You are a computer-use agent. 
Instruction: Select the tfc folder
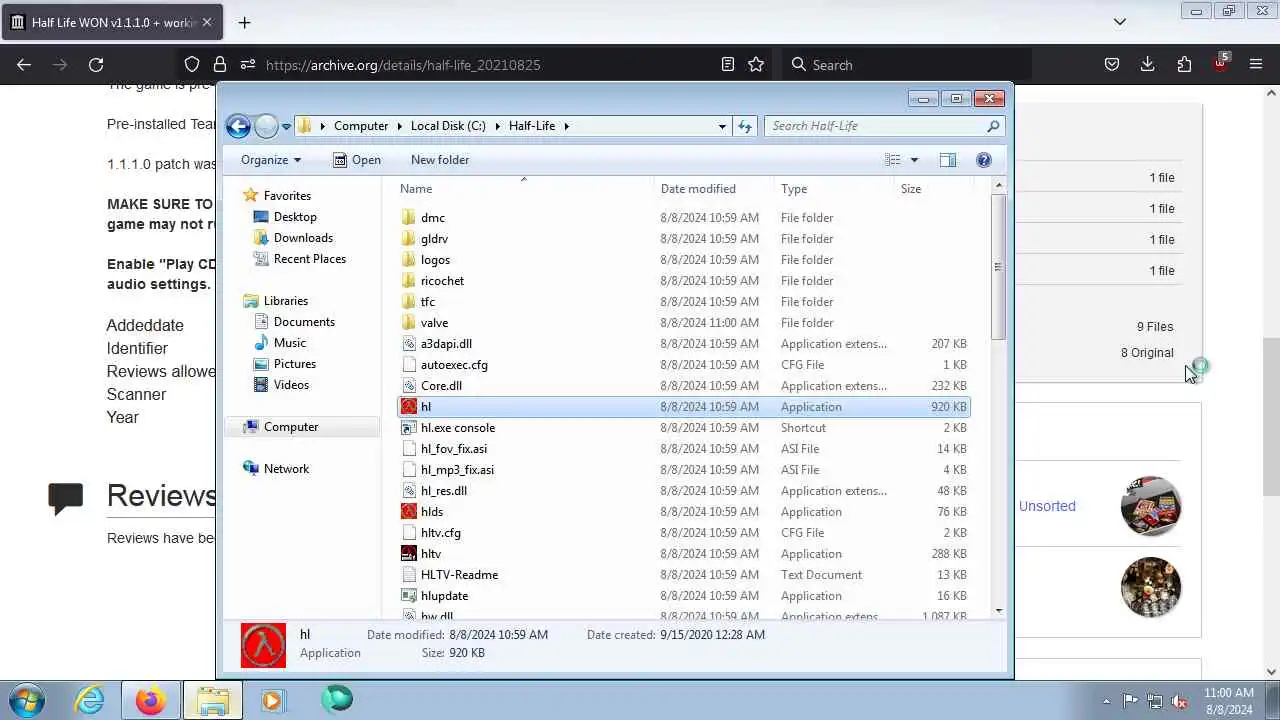point(428,302)
